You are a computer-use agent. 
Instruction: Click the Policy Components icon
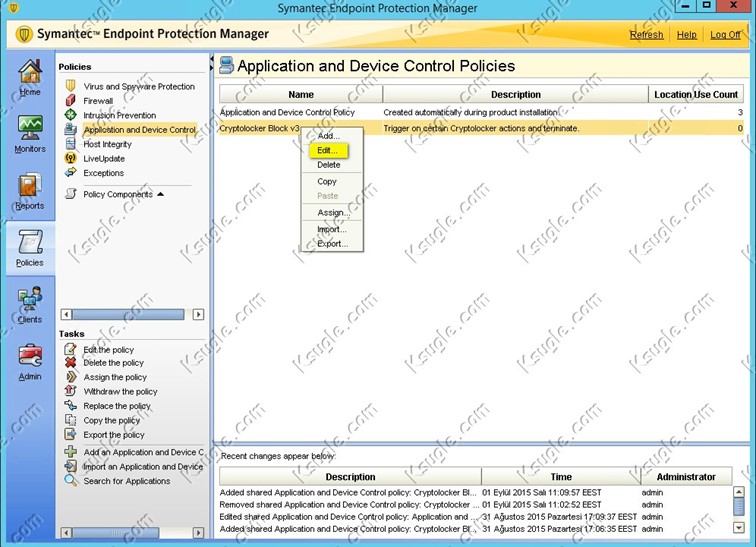70,194
